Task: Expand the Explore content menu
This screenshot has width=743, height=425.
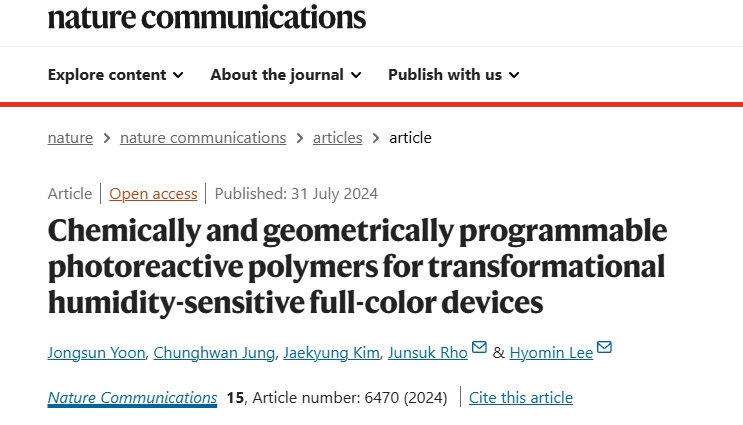Action: click(x=116, y=75)
